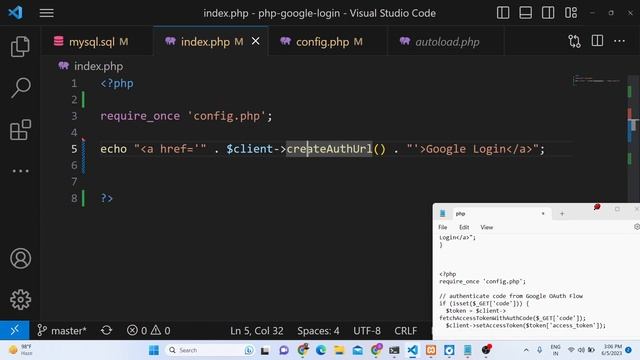Image resolution: width=640 pixels, height=360 pixels.
Task: Click index.php in the breadcrumb
Action: (x=98, y=66)
